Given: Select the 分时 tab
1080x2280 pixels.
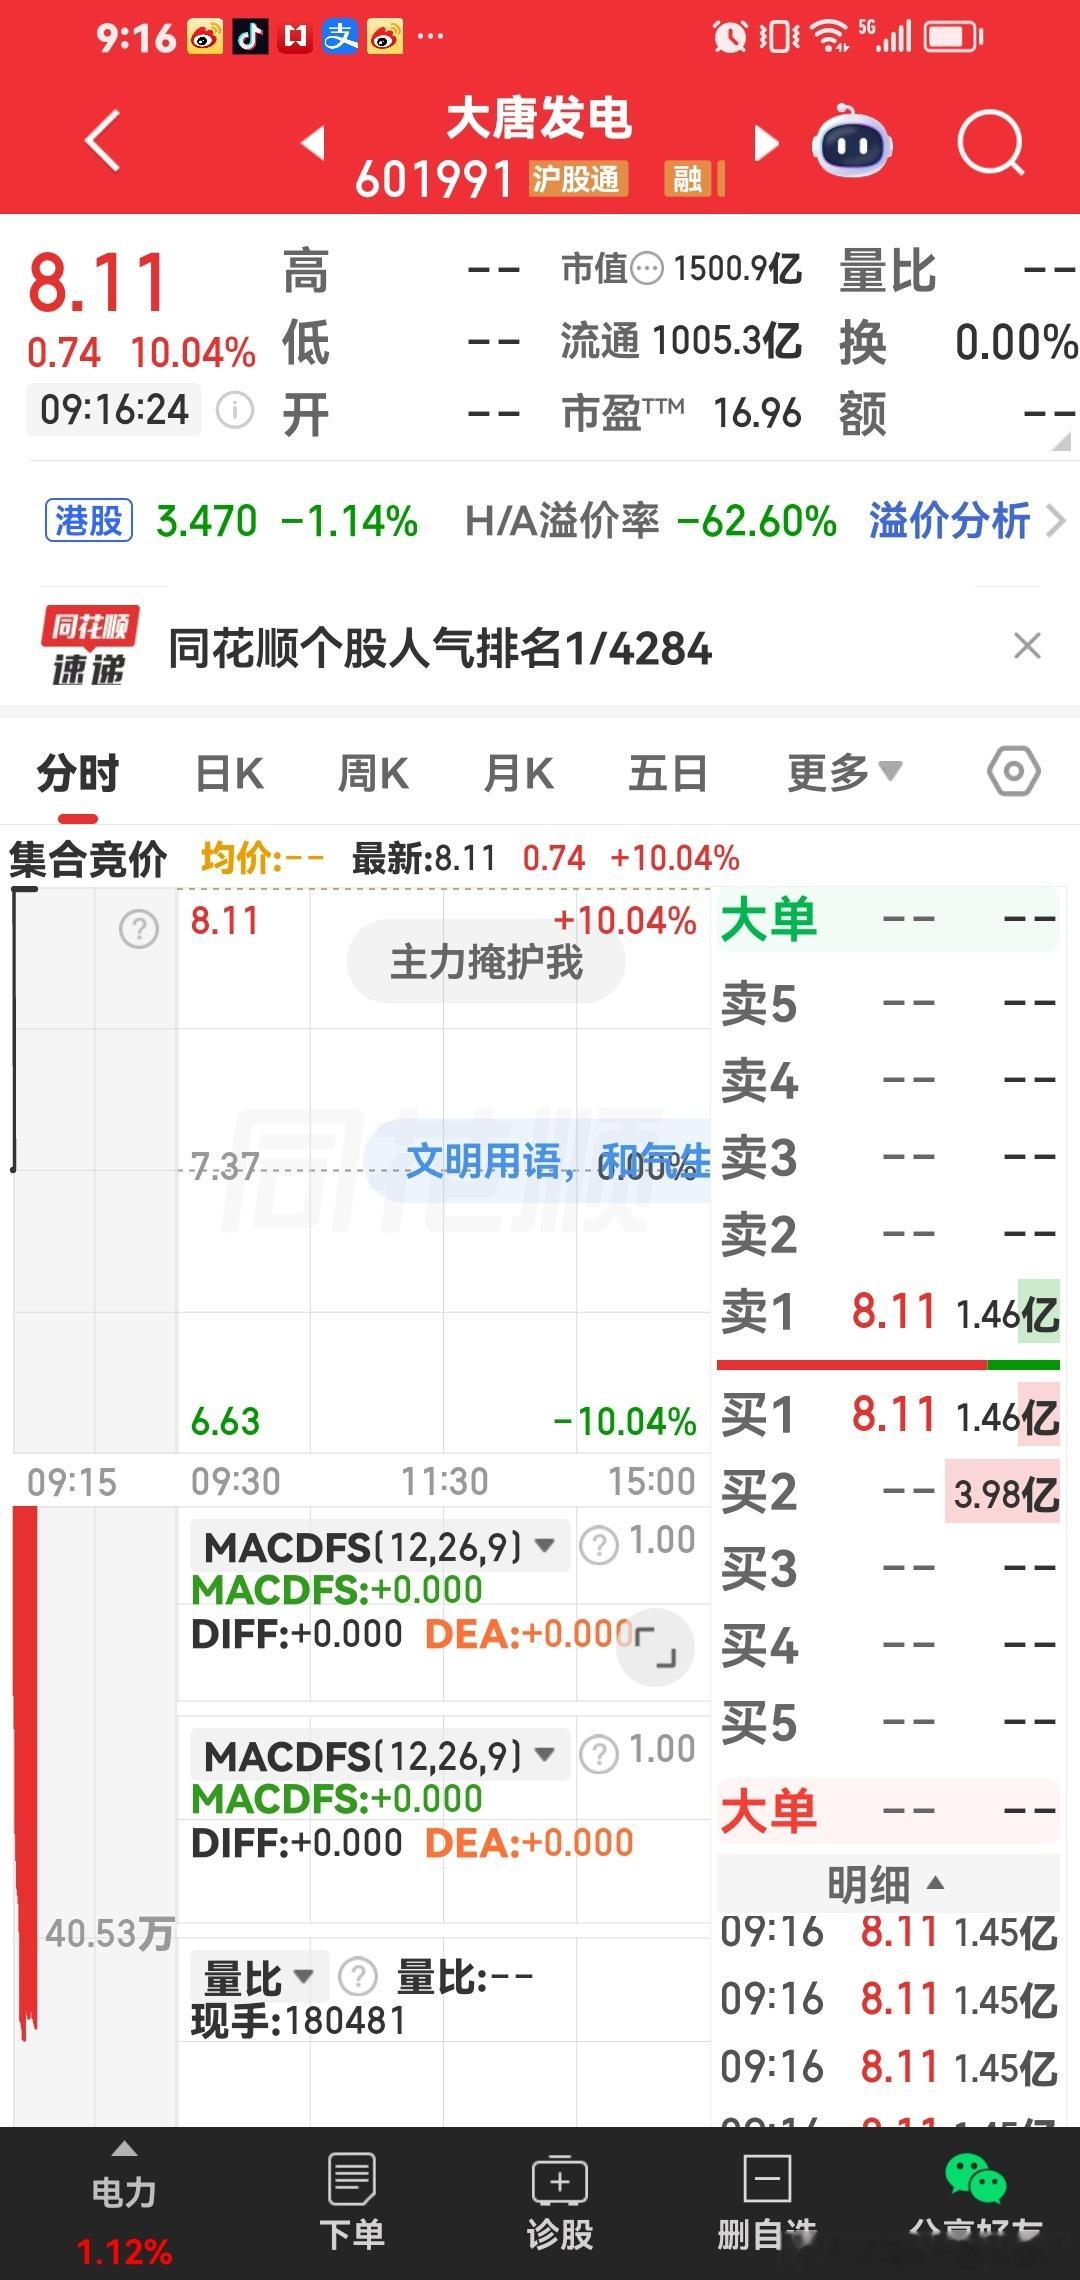Looking at the screenshot, I should (x=78, y=773).
